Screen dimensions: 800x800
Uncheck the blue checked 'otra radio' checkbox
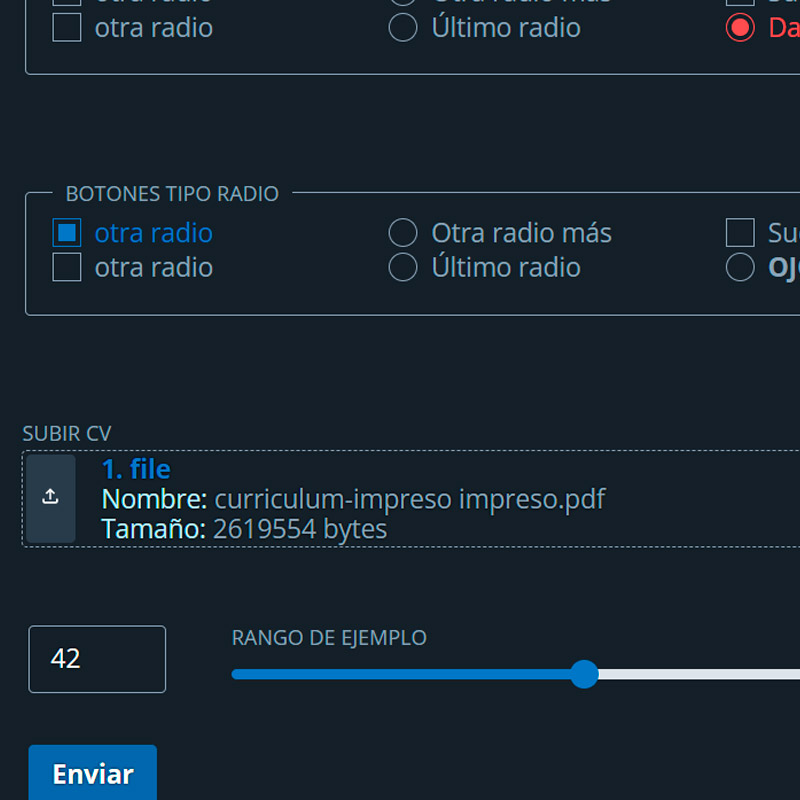coord(67,233)
